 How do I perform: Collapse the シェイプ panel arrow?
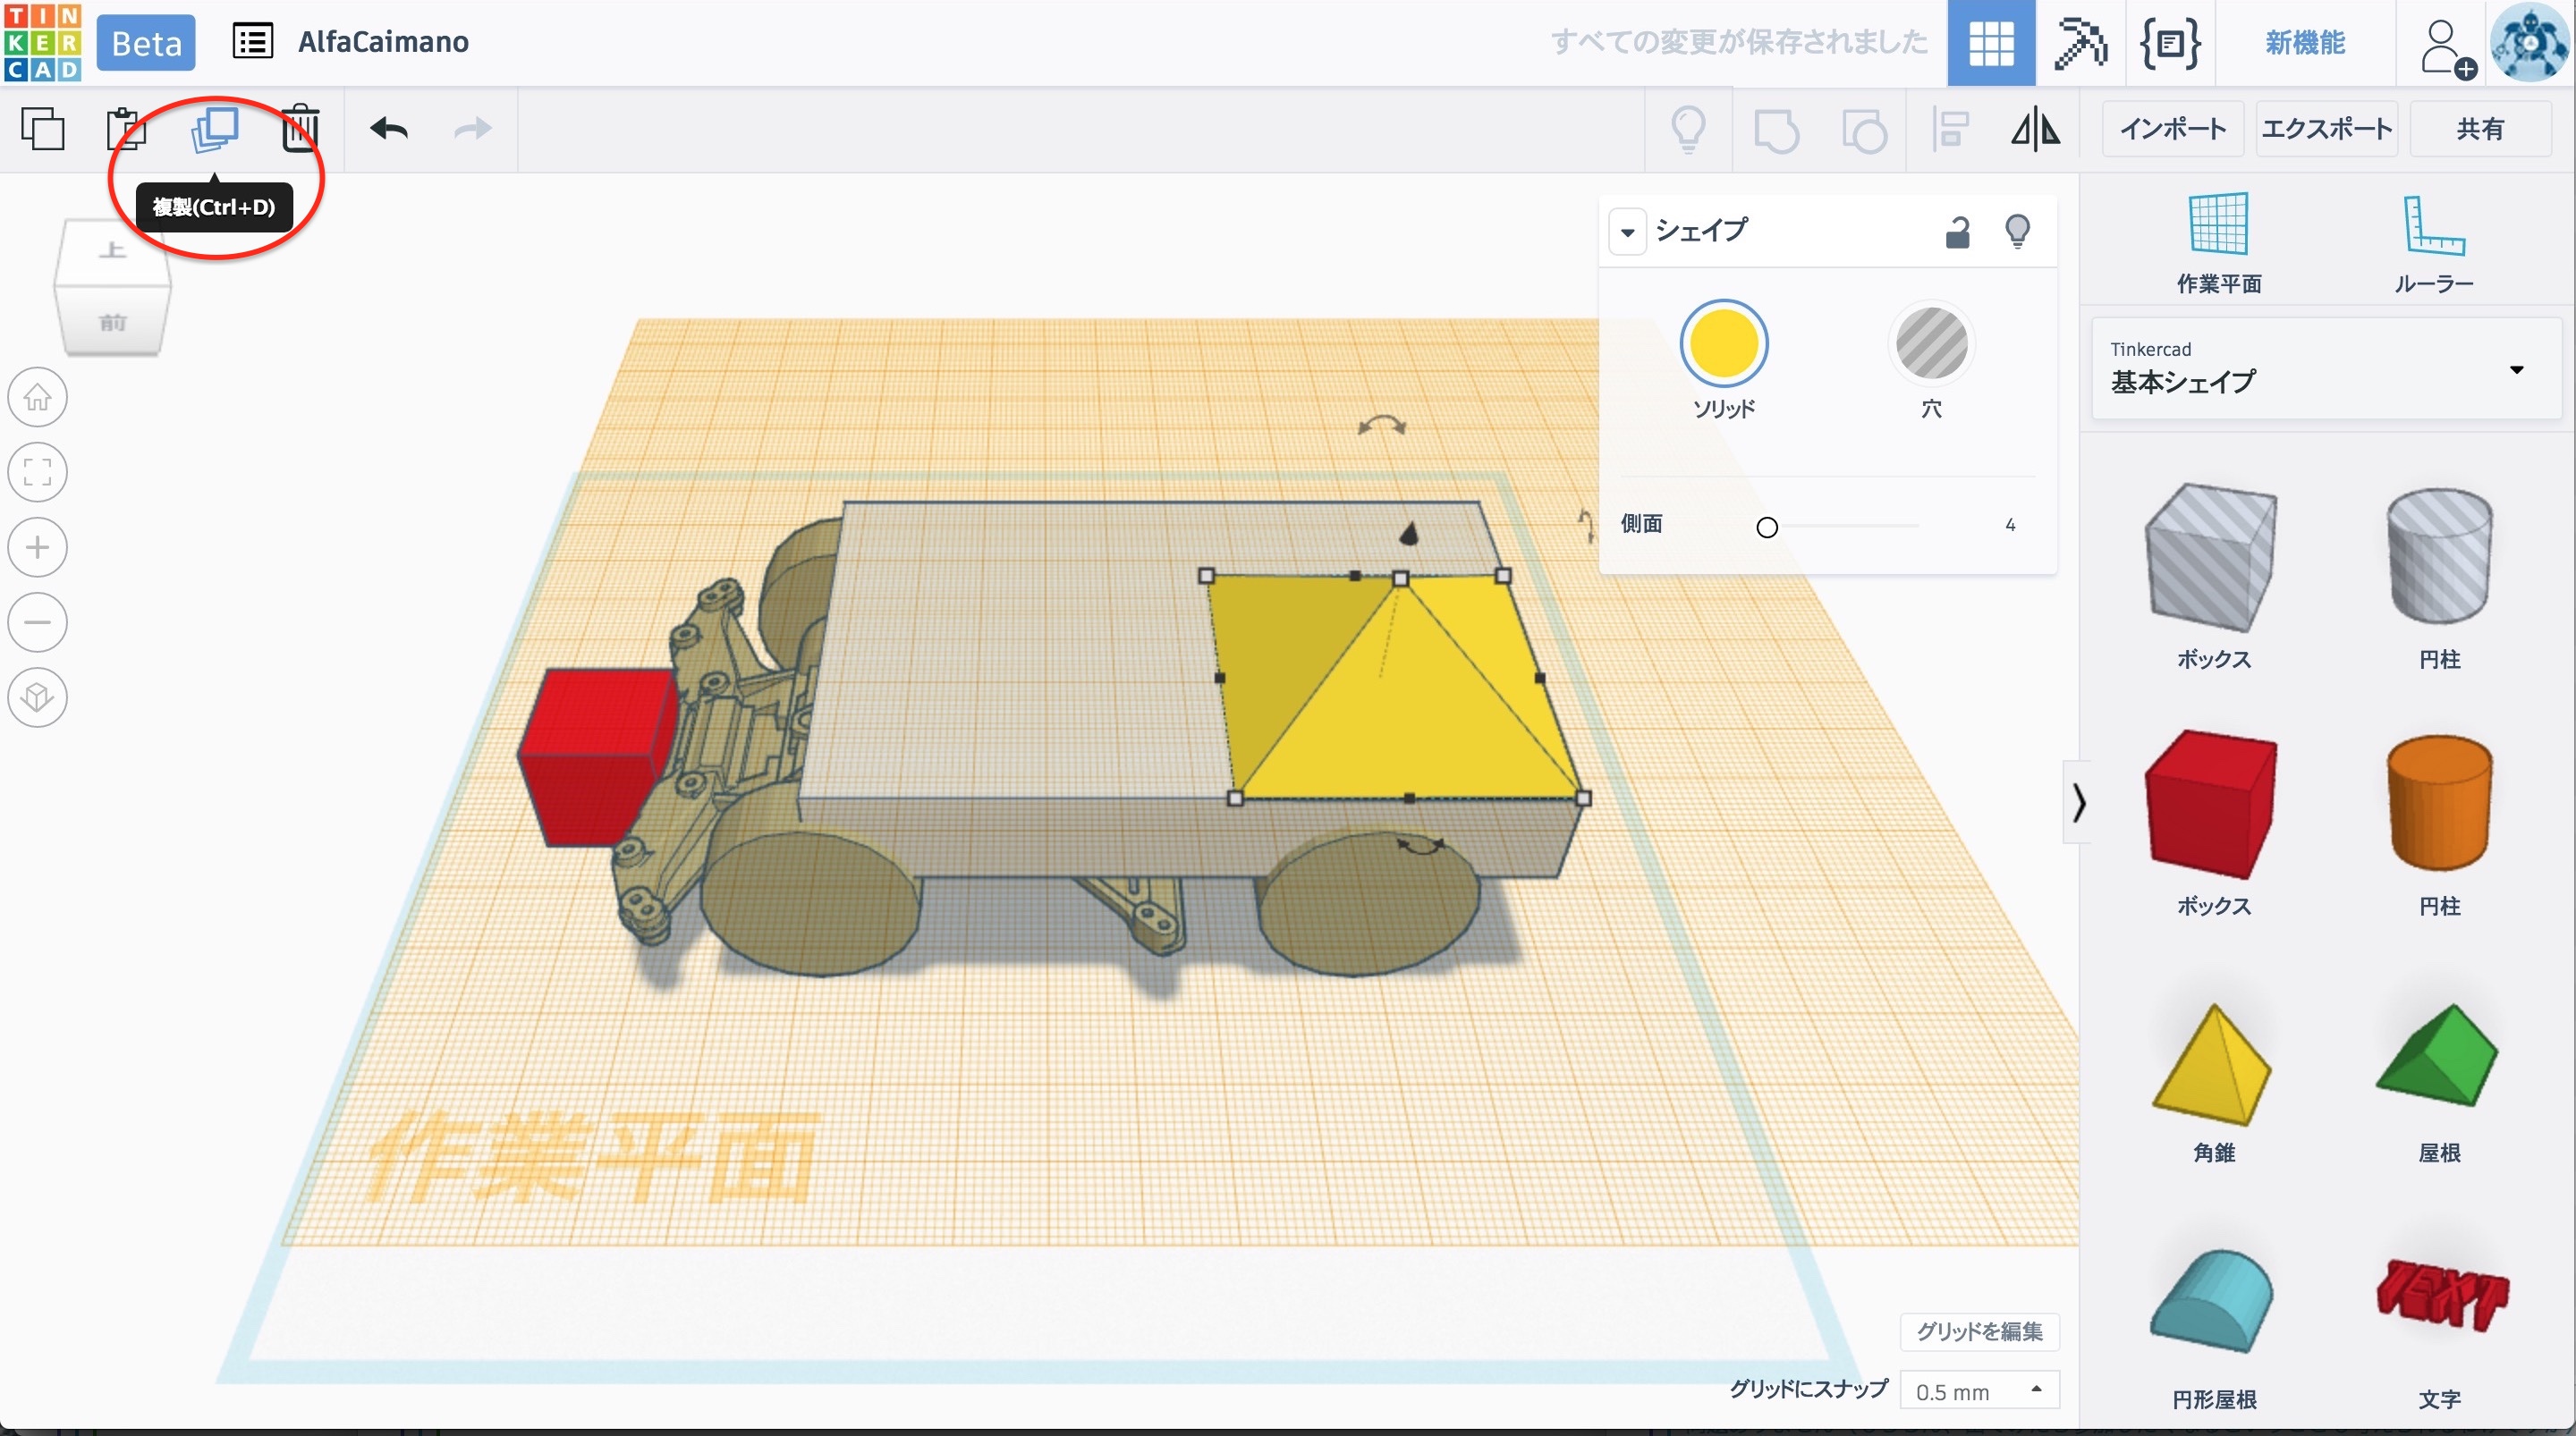click(1627, 232)
